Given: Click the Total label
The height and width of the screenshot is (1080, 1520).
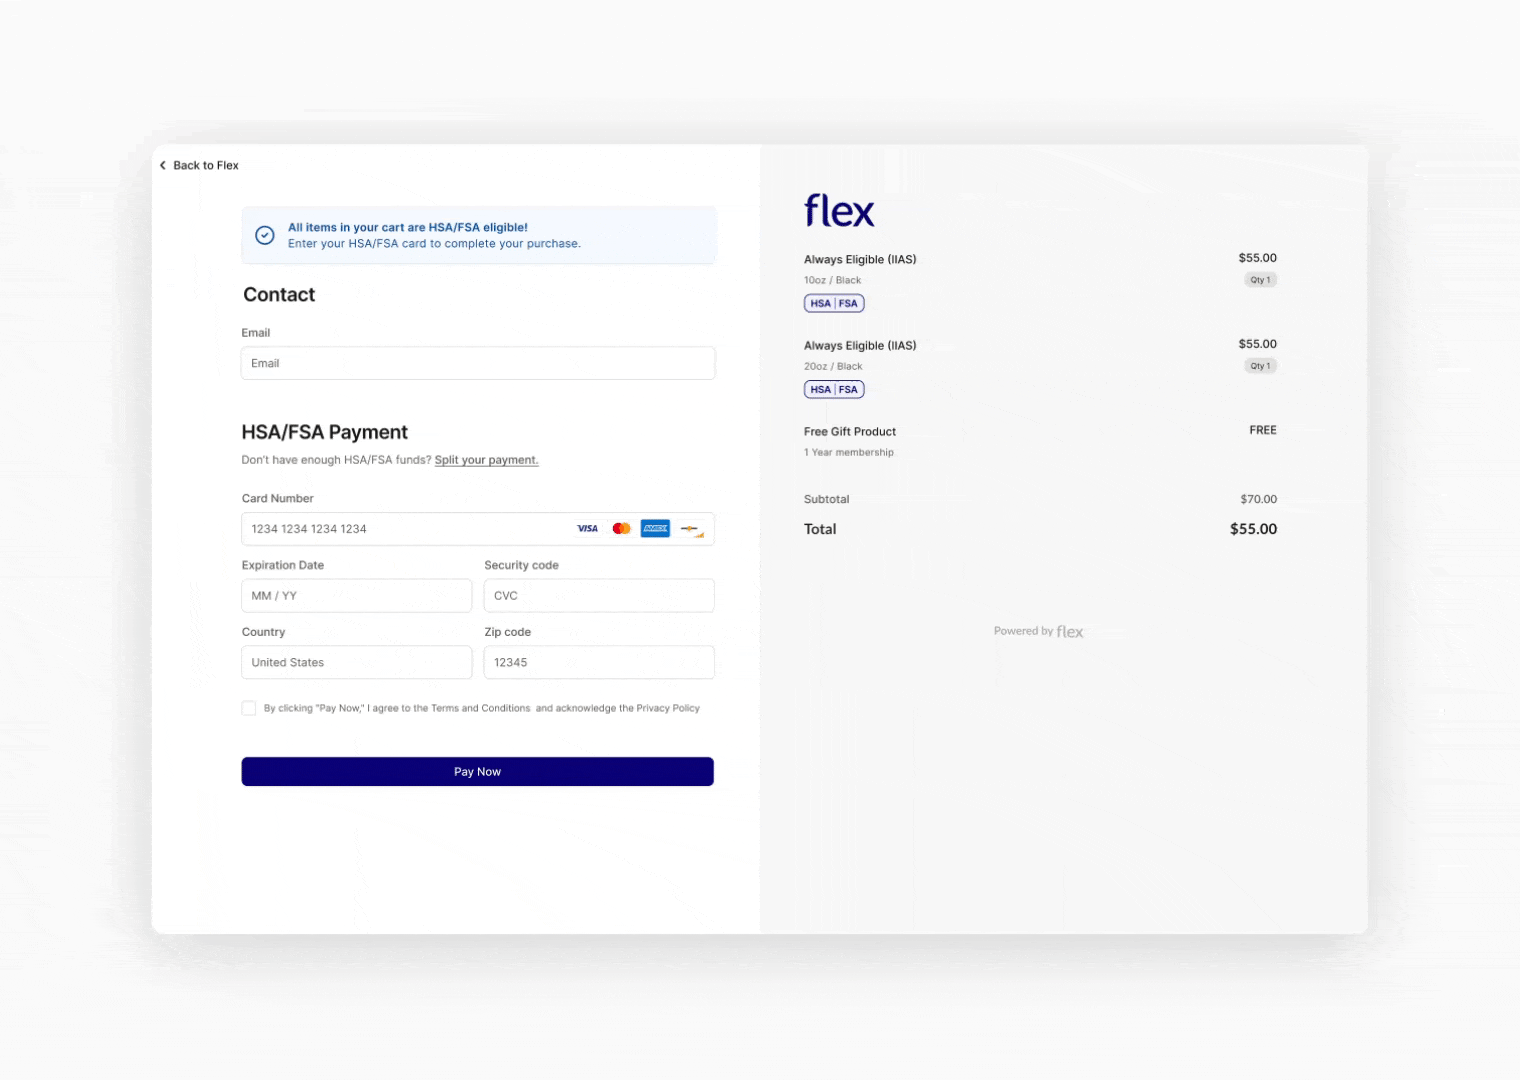Looking at the screenshot, I should click(x=820, y=529).
